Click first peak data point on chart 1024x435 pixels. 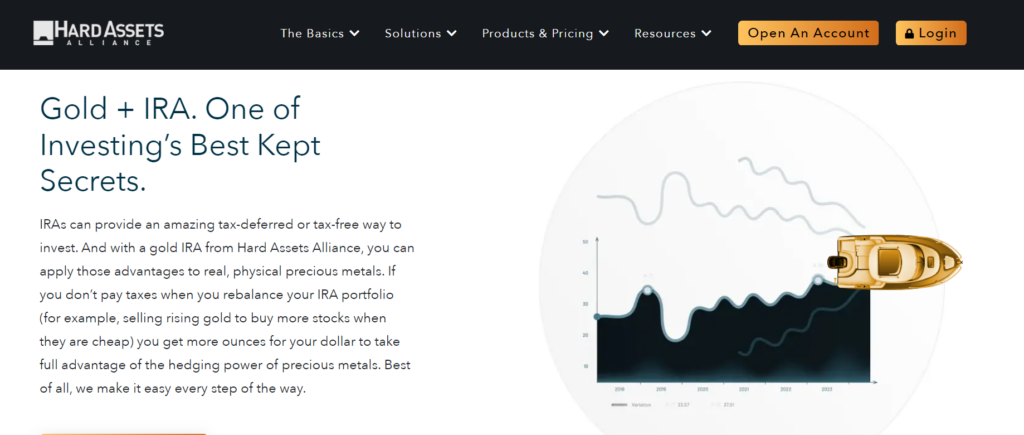pos(647,290)
